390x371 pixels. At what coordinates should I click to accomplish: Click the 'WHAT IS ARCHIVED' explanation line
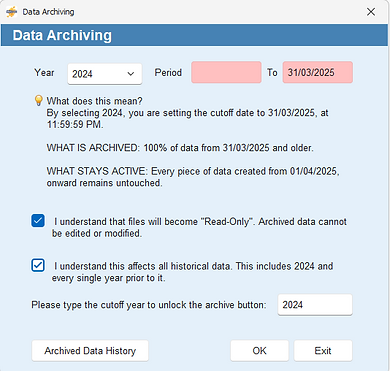click(x=180, y=148)
